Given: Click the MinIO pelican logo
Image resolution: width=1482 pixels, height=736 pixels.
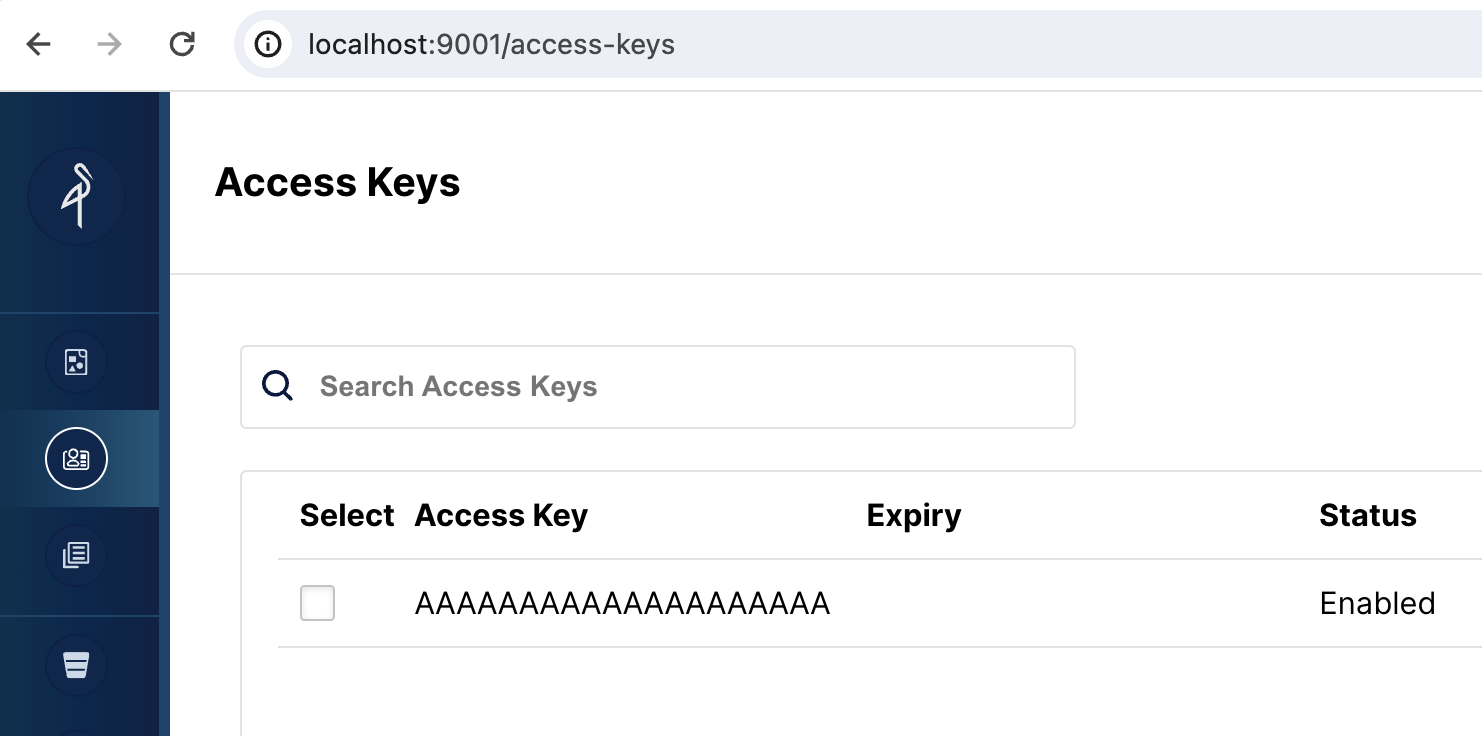Looking at the screenshot, I should [x=77, y=197].
